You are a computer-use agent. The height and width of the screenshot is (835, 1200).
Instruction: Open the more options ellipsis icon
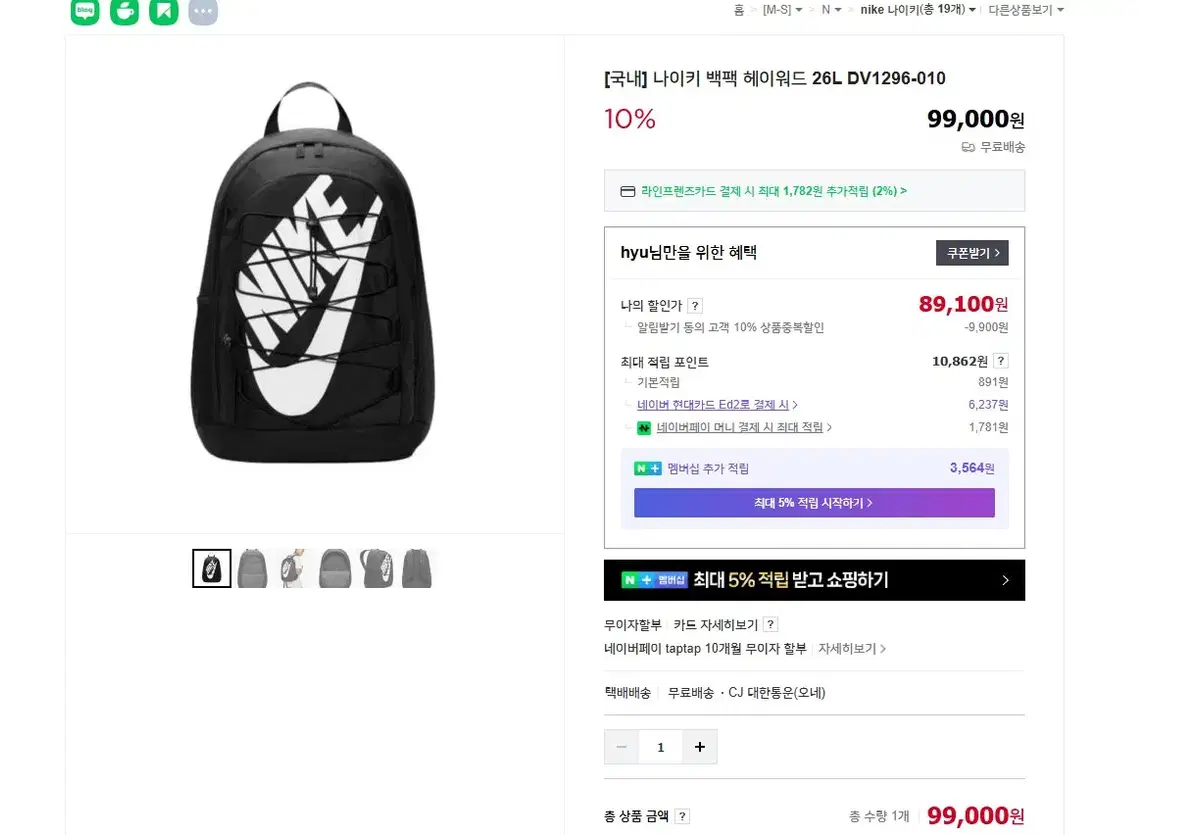tap(202, 11)
